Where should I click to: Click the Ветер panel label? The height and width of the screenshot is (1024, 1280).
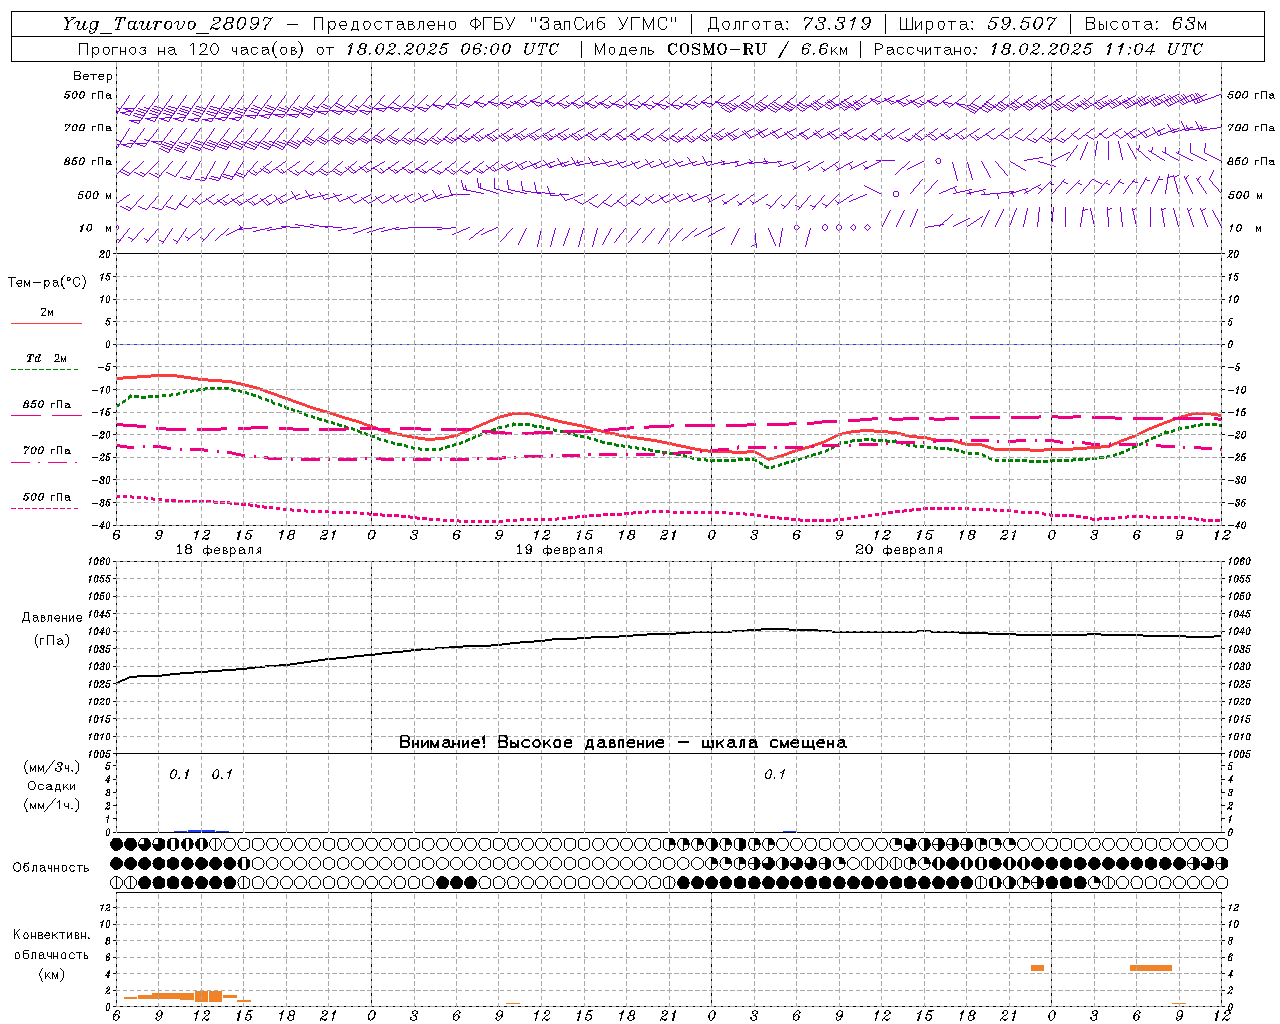pos(92,76)
